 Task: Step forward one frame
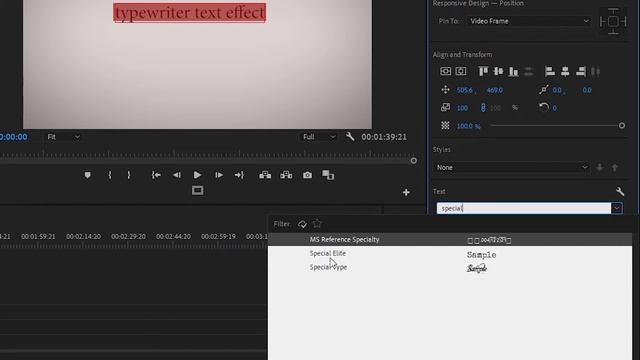coord(219,175)
